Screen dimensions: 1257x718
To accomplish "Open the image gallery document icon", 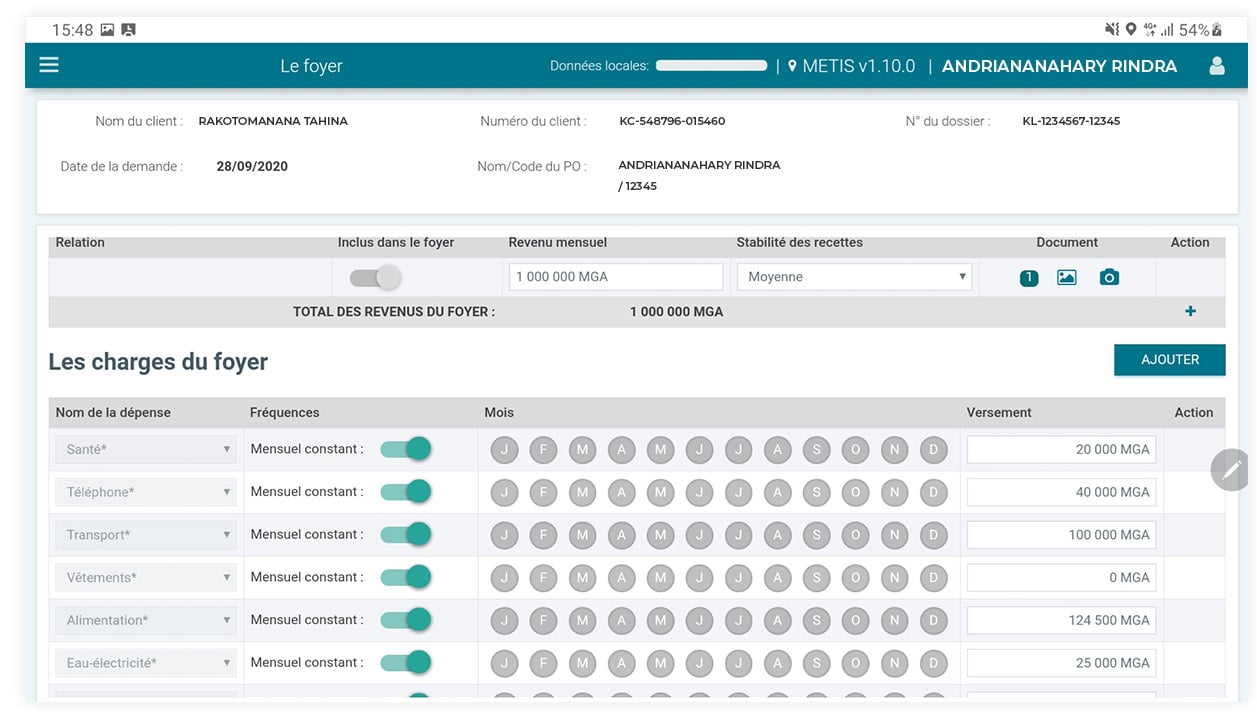I will tap(1067, 277).
